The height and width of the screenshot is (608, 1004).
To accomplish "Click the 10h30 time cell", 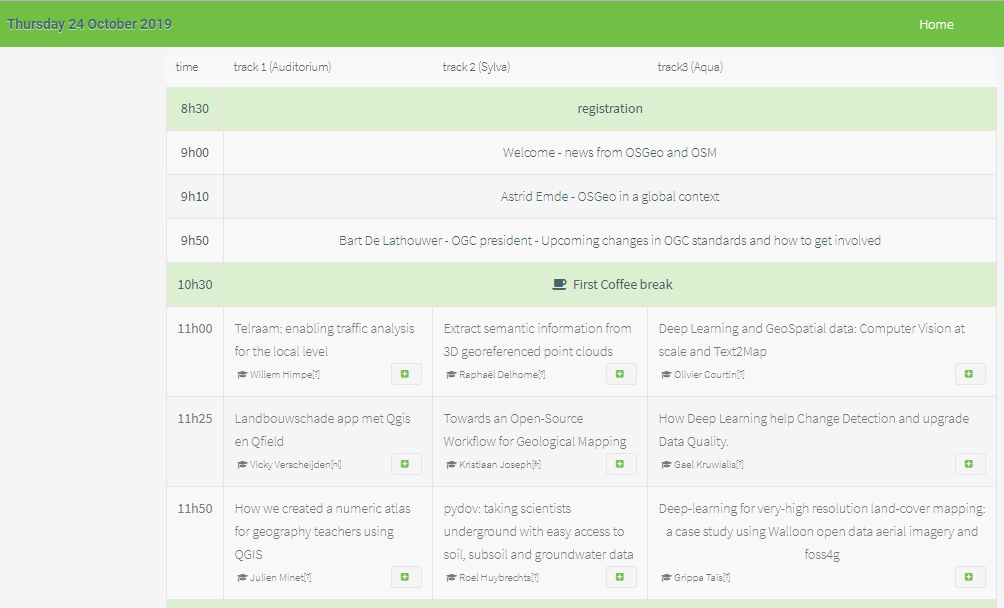I will coord(195,284).
